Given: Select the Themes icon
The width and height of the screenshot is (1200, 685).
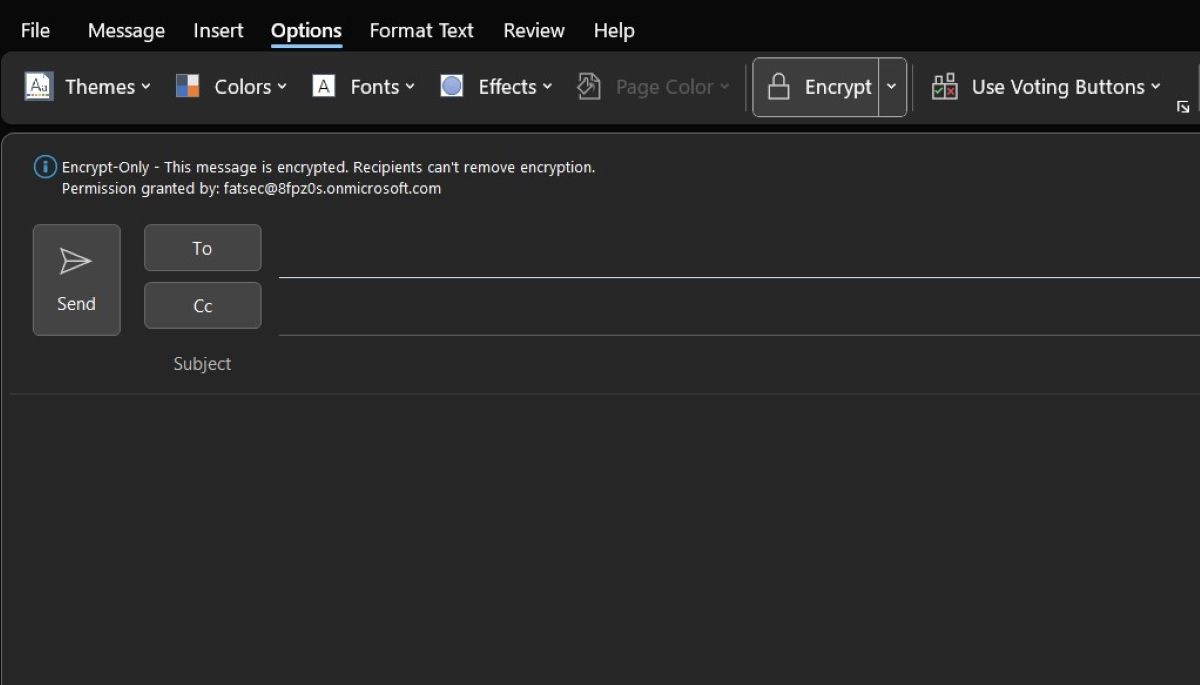Looking at the screenshot, I should (38, 87).
